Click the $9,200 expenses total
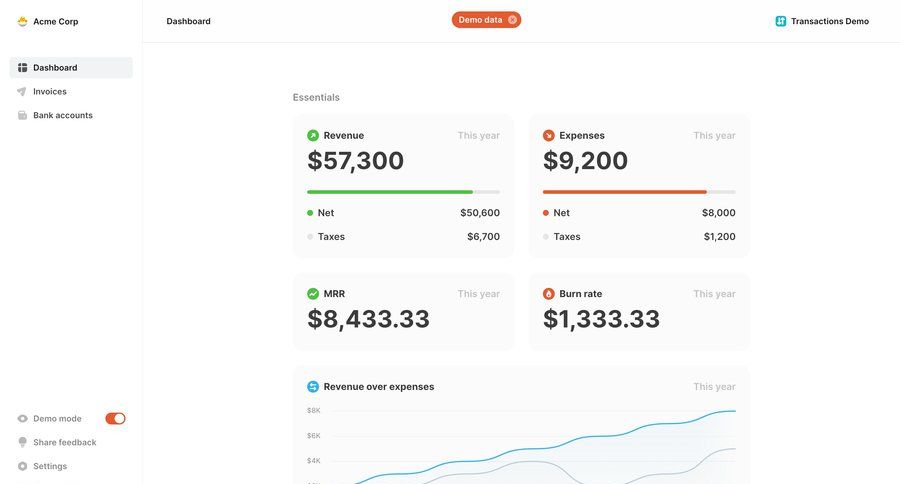Screen dimensions: 900x484 585,161
